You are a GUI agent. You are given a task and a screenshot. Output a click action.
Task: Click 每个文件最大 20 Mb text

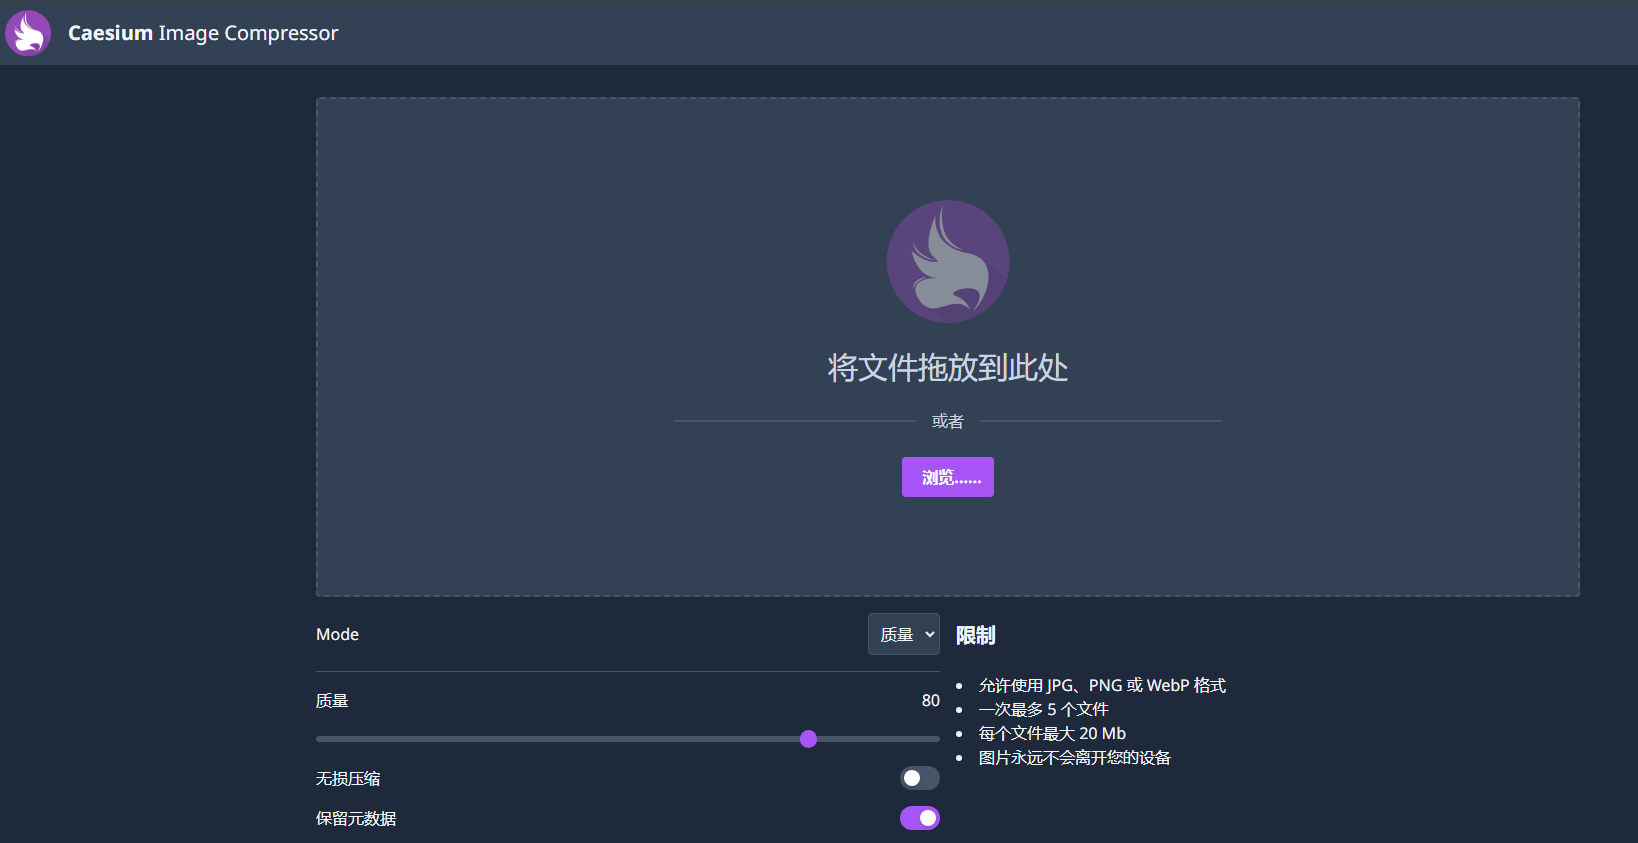pos(1052,733)
